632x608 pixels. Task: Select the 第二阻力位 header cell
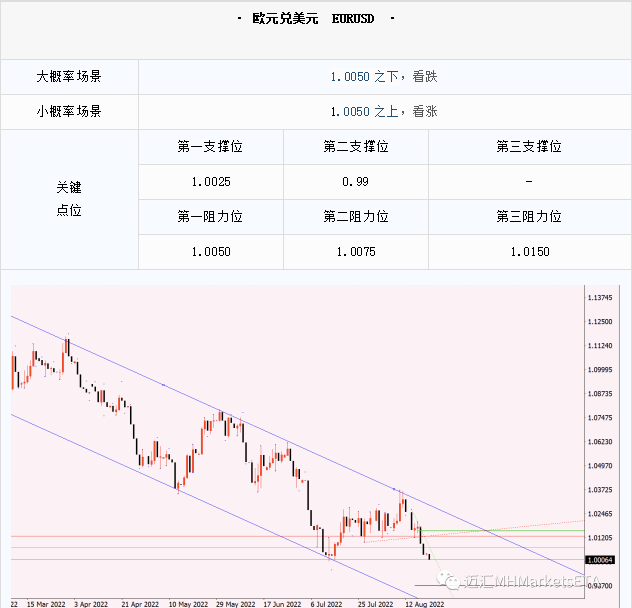(x=356, y=217)
